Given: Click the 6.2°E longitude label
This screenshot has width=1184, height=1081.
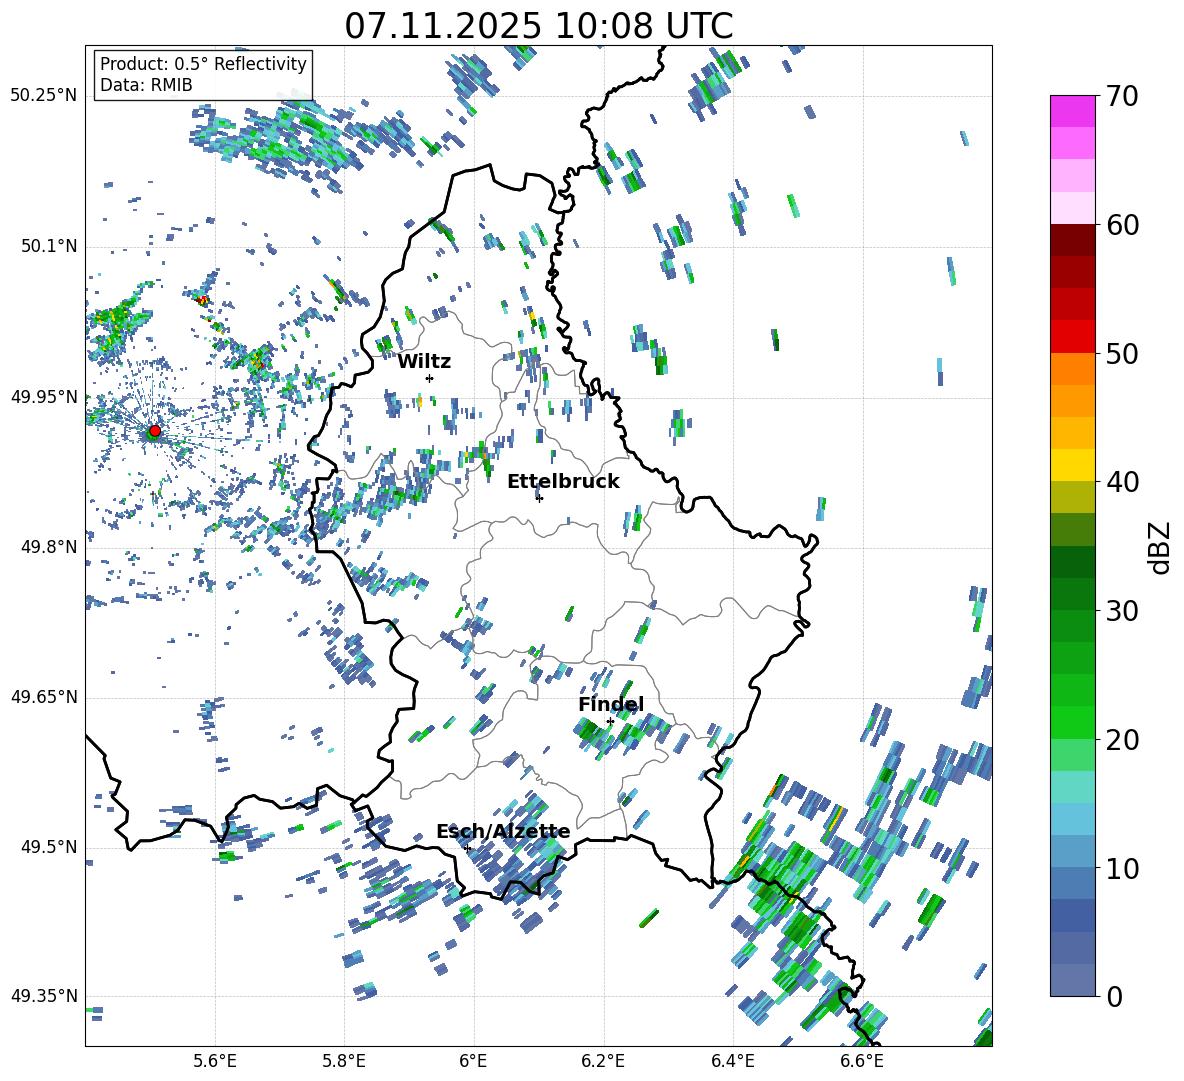Looking at the screenshot, I should tap(603, 1061).
